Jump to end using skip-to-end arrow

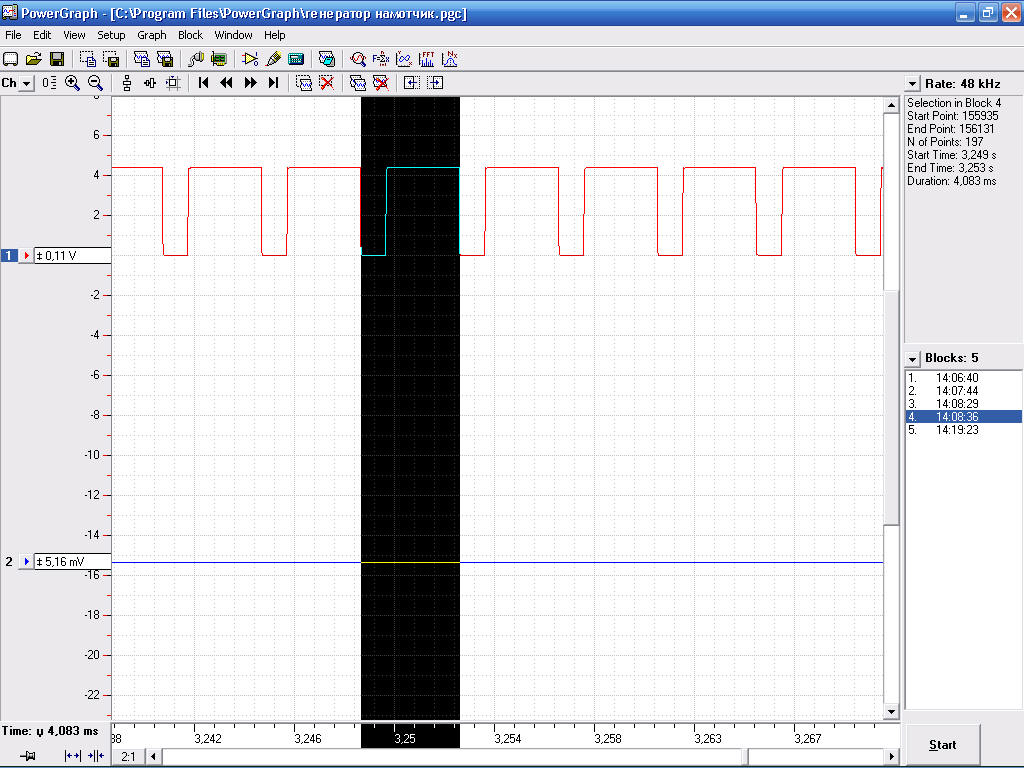point(274,83)
